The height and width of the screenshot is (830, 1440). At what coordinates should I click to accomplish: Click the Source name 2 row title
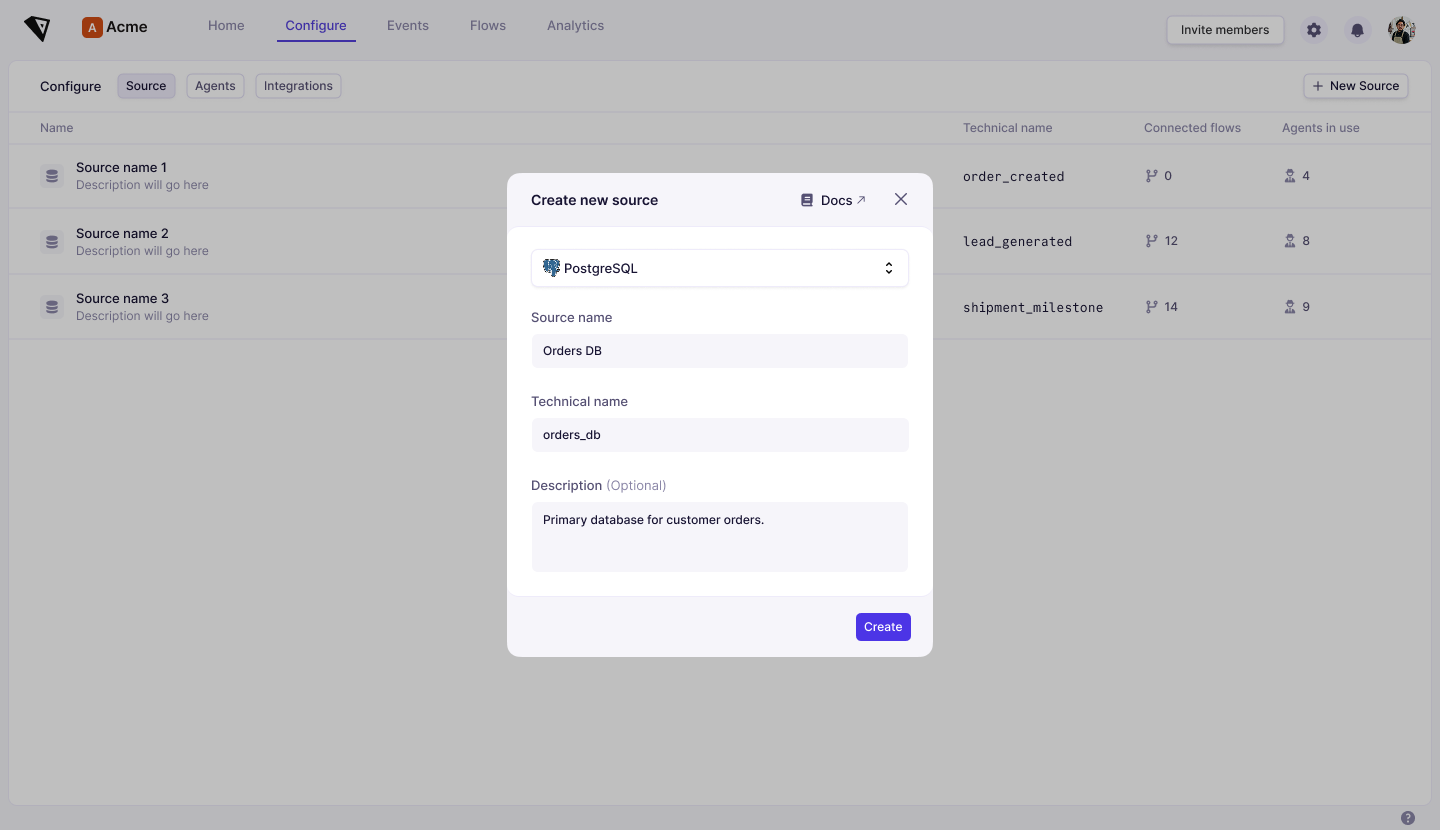[122, 234]
